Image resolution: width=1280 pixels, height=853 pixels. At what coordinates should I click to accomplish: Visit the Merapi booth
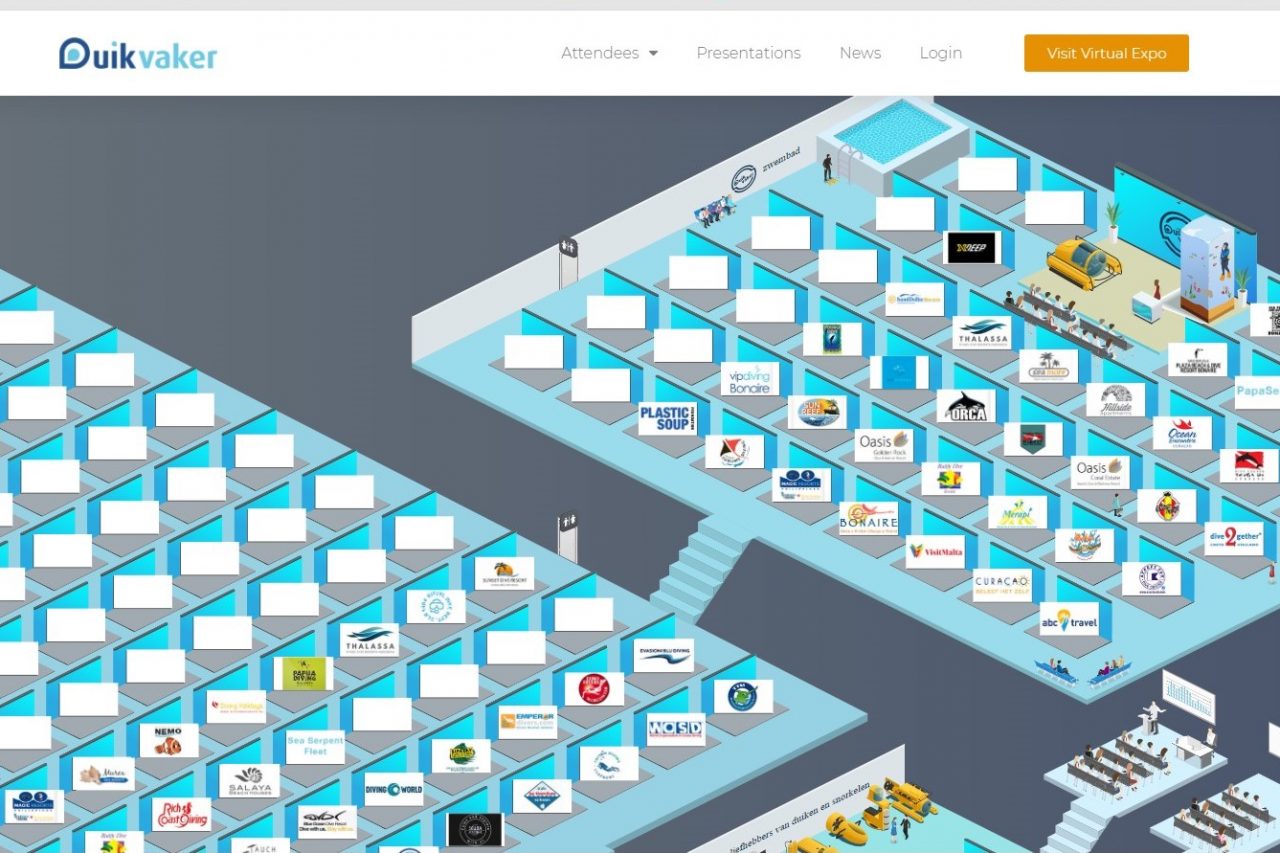click(x=1018, y=512)
